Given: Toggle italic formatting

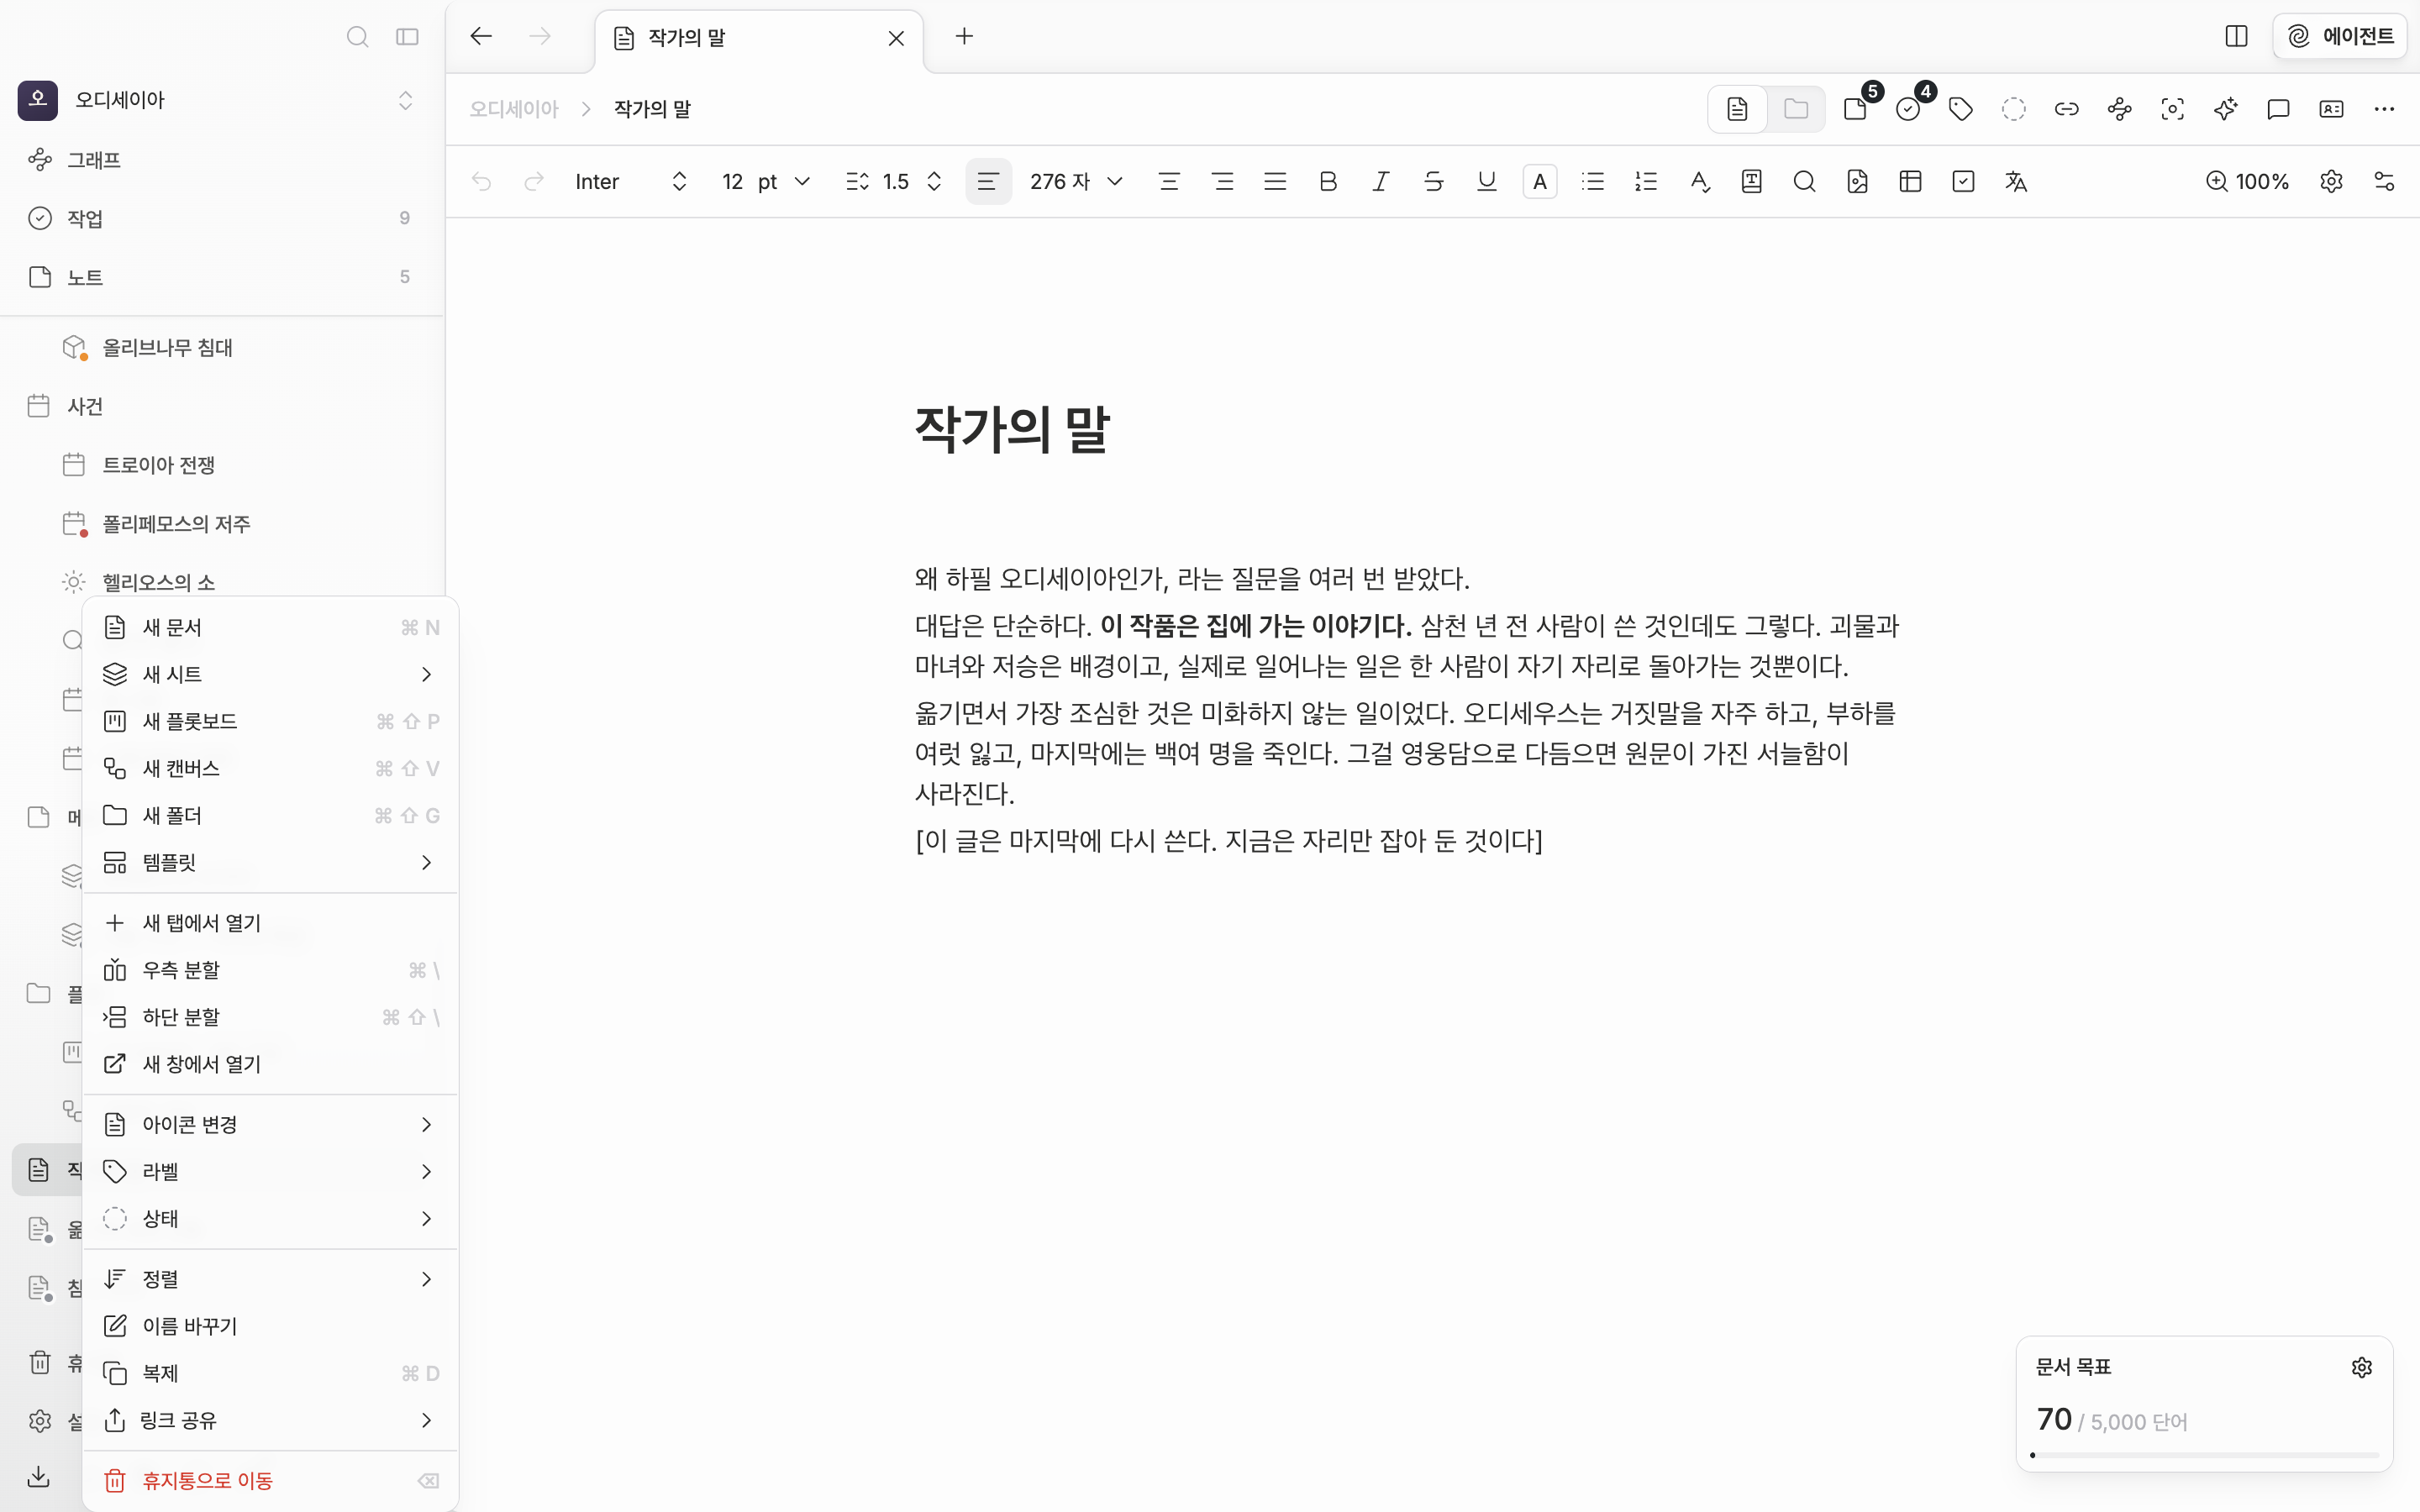Looking at the screenshot, I should [1381, 181].
